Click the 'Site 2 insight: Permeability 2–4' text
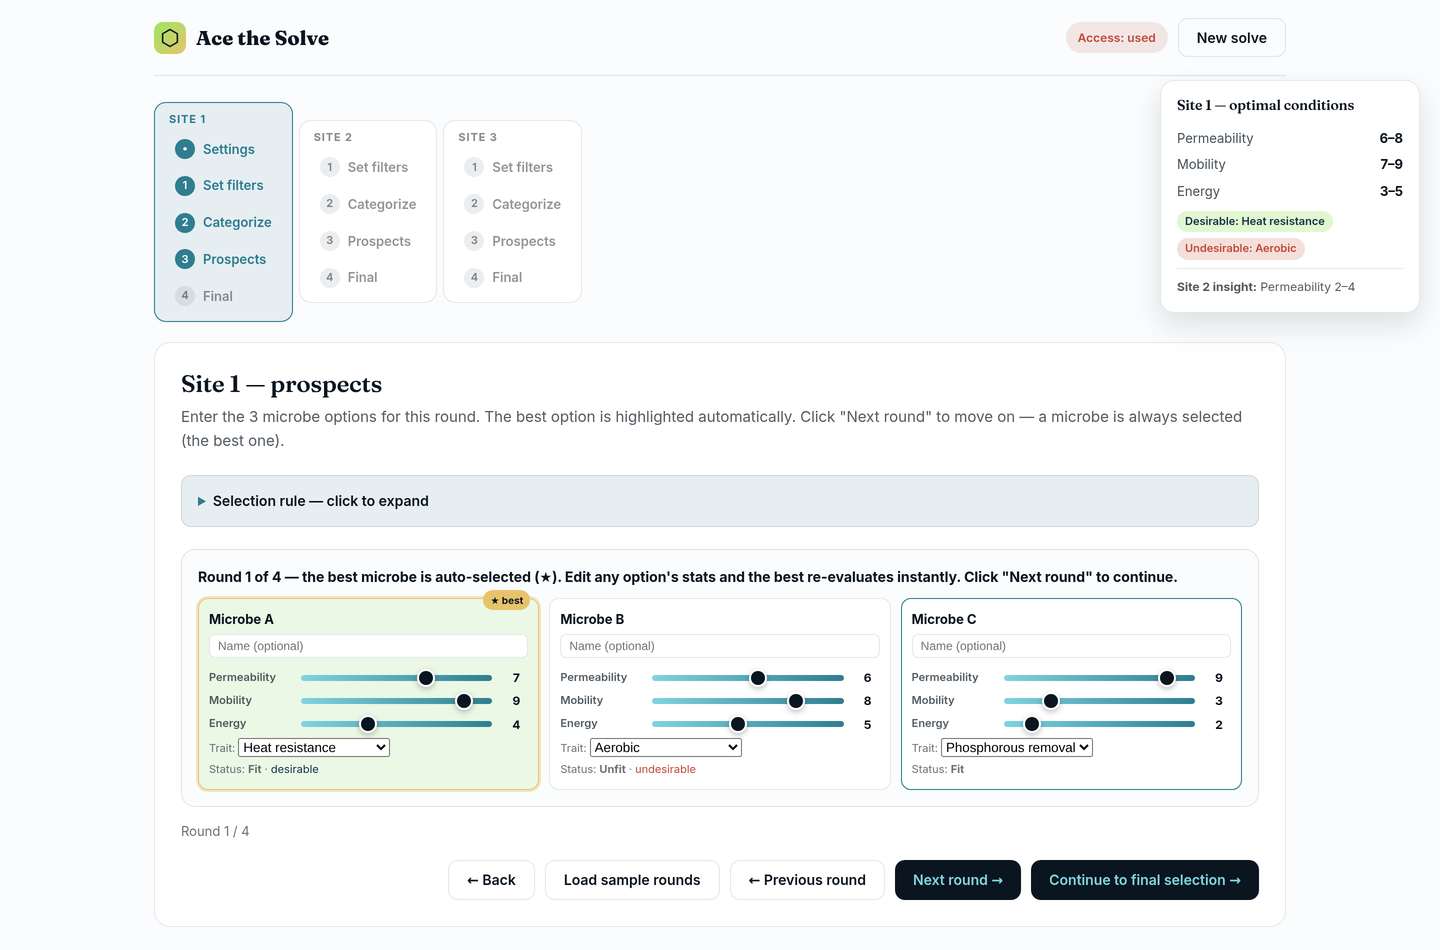Screen dimensions: 1440x950 point(1266,287)
